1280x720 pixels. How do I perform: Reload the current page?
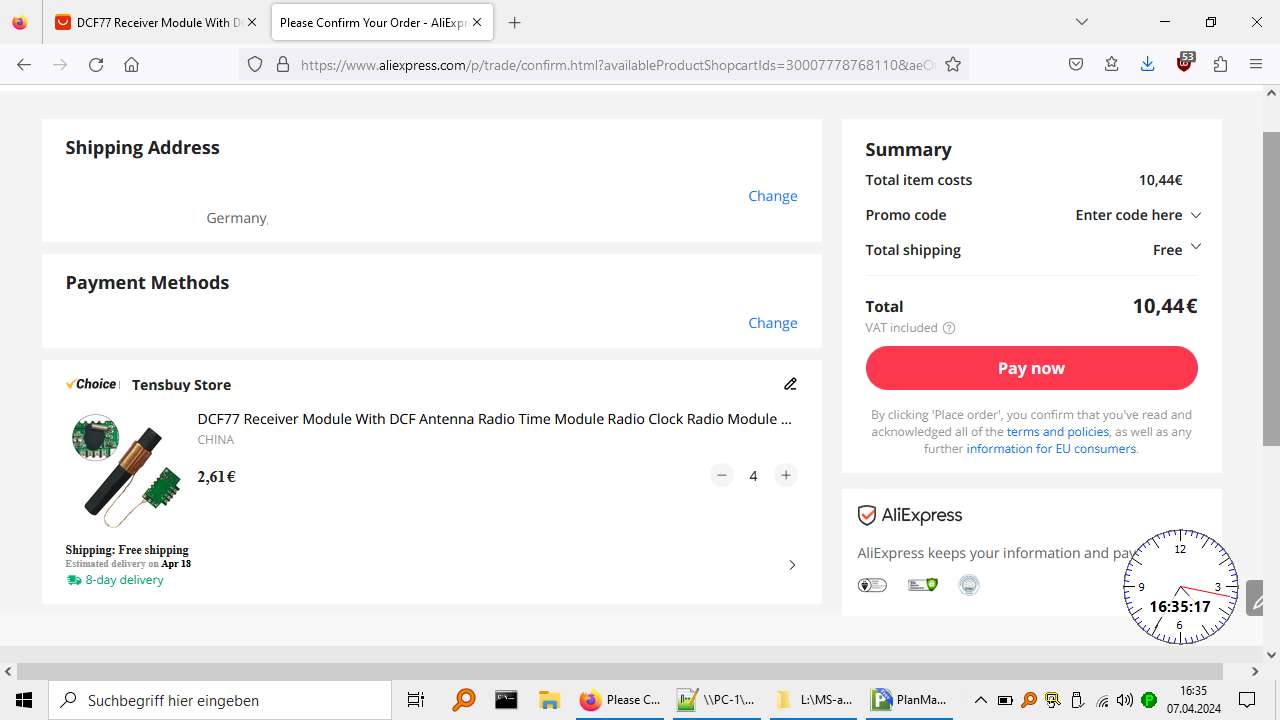pos(96,64)
